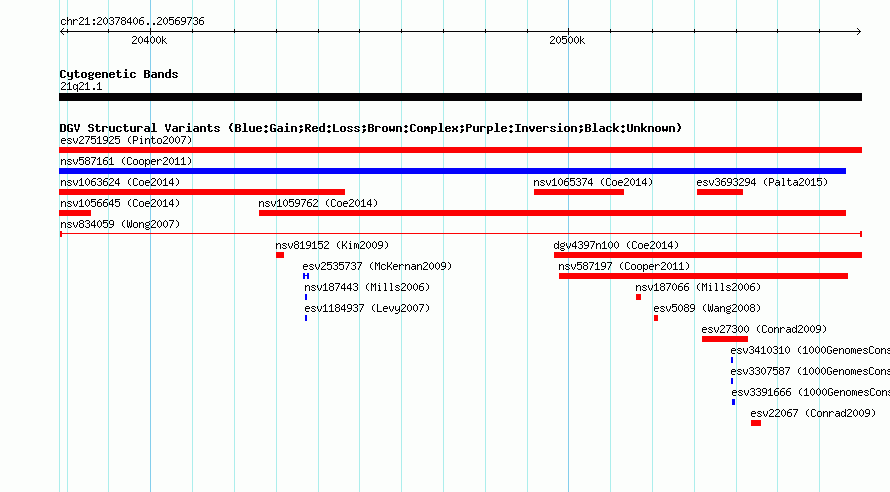The width and height of the screenshot is (890, 492).
Task: Click red bar under nsv1065374
Action: coord(579,192)
